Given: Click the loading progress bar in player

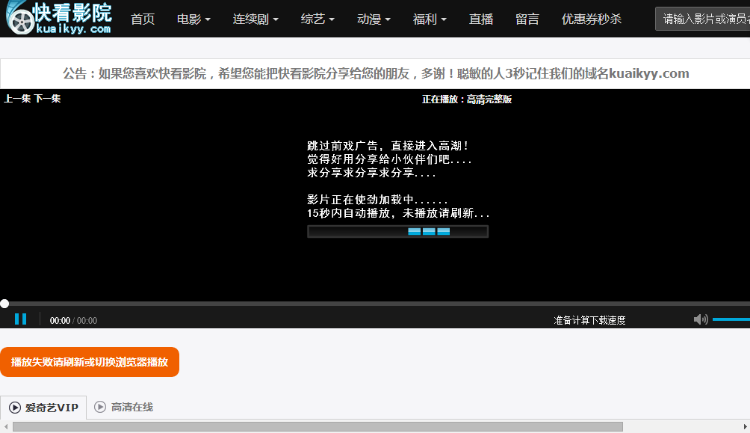Looking at the screenshot, I should [x=397, y=232].
